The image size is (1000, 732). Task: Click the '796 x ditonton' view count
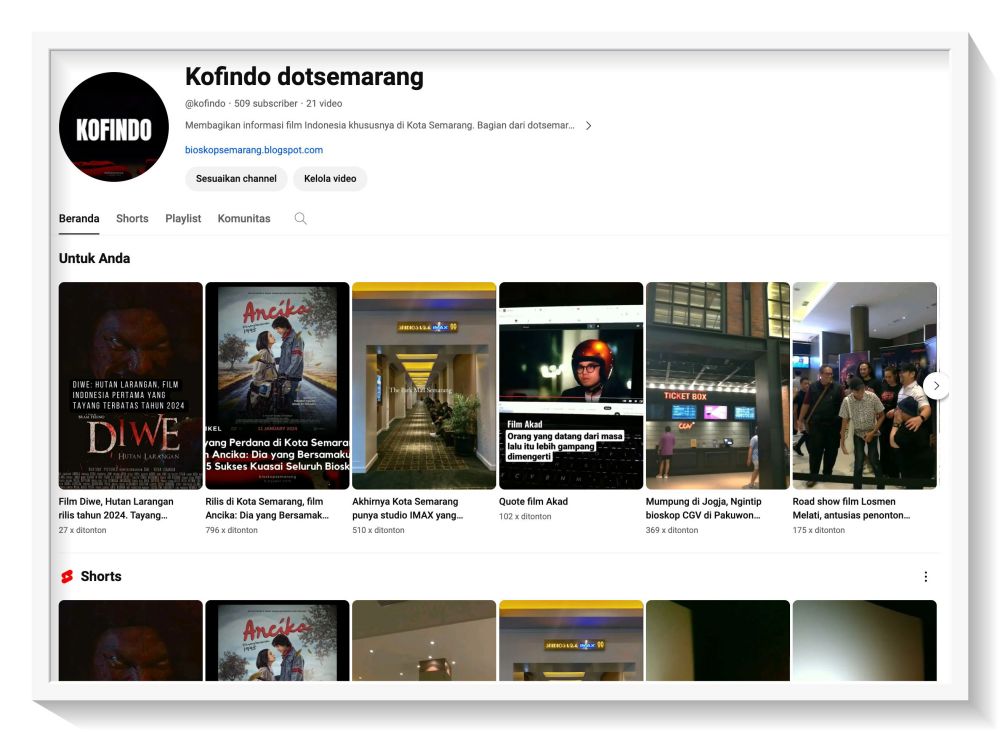tap(232, 530)
